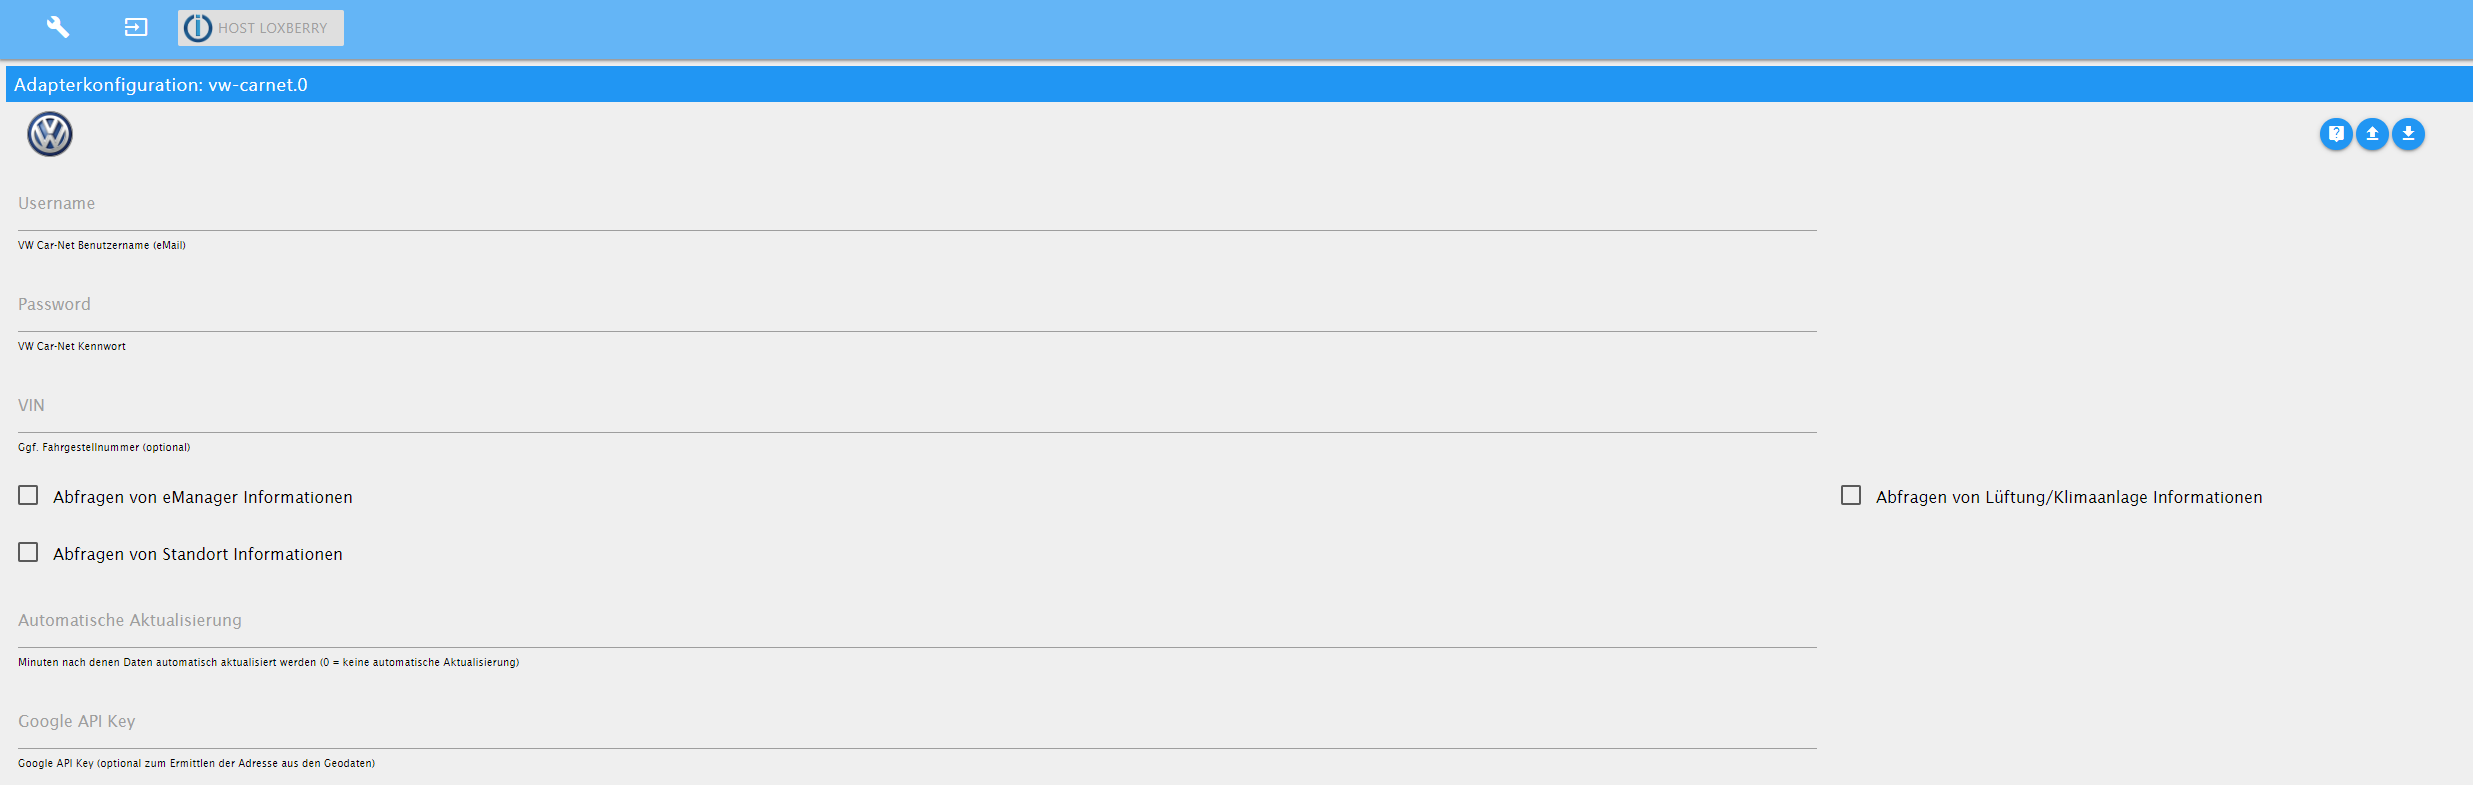This screenshot has height=785, width=2473.
Task: Click the 'Ggf. Fahrgestellnummer (optional)' hint text
Action: pos(104,447)
